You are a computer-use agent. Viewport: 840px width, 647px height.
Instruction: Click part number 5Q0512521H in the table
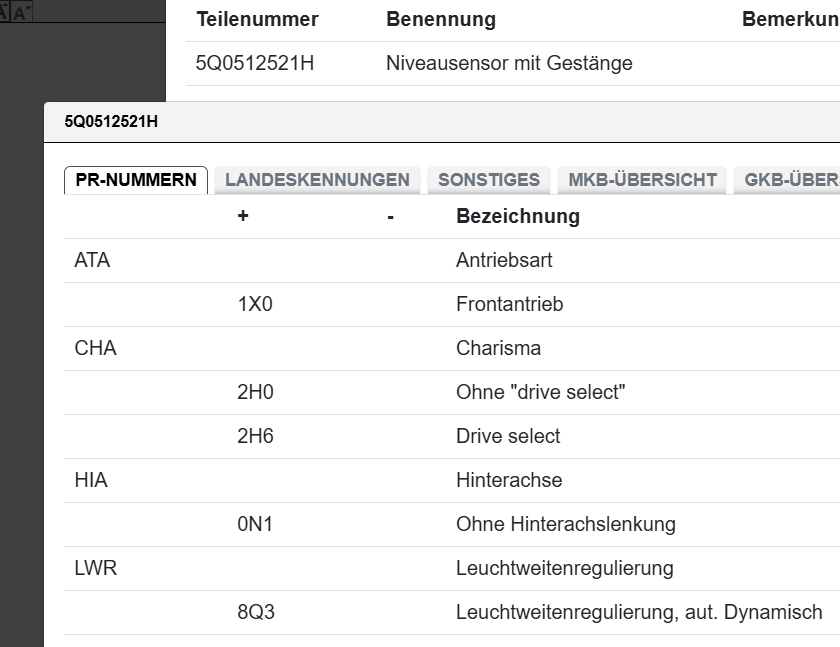click(x=255, y=64)
